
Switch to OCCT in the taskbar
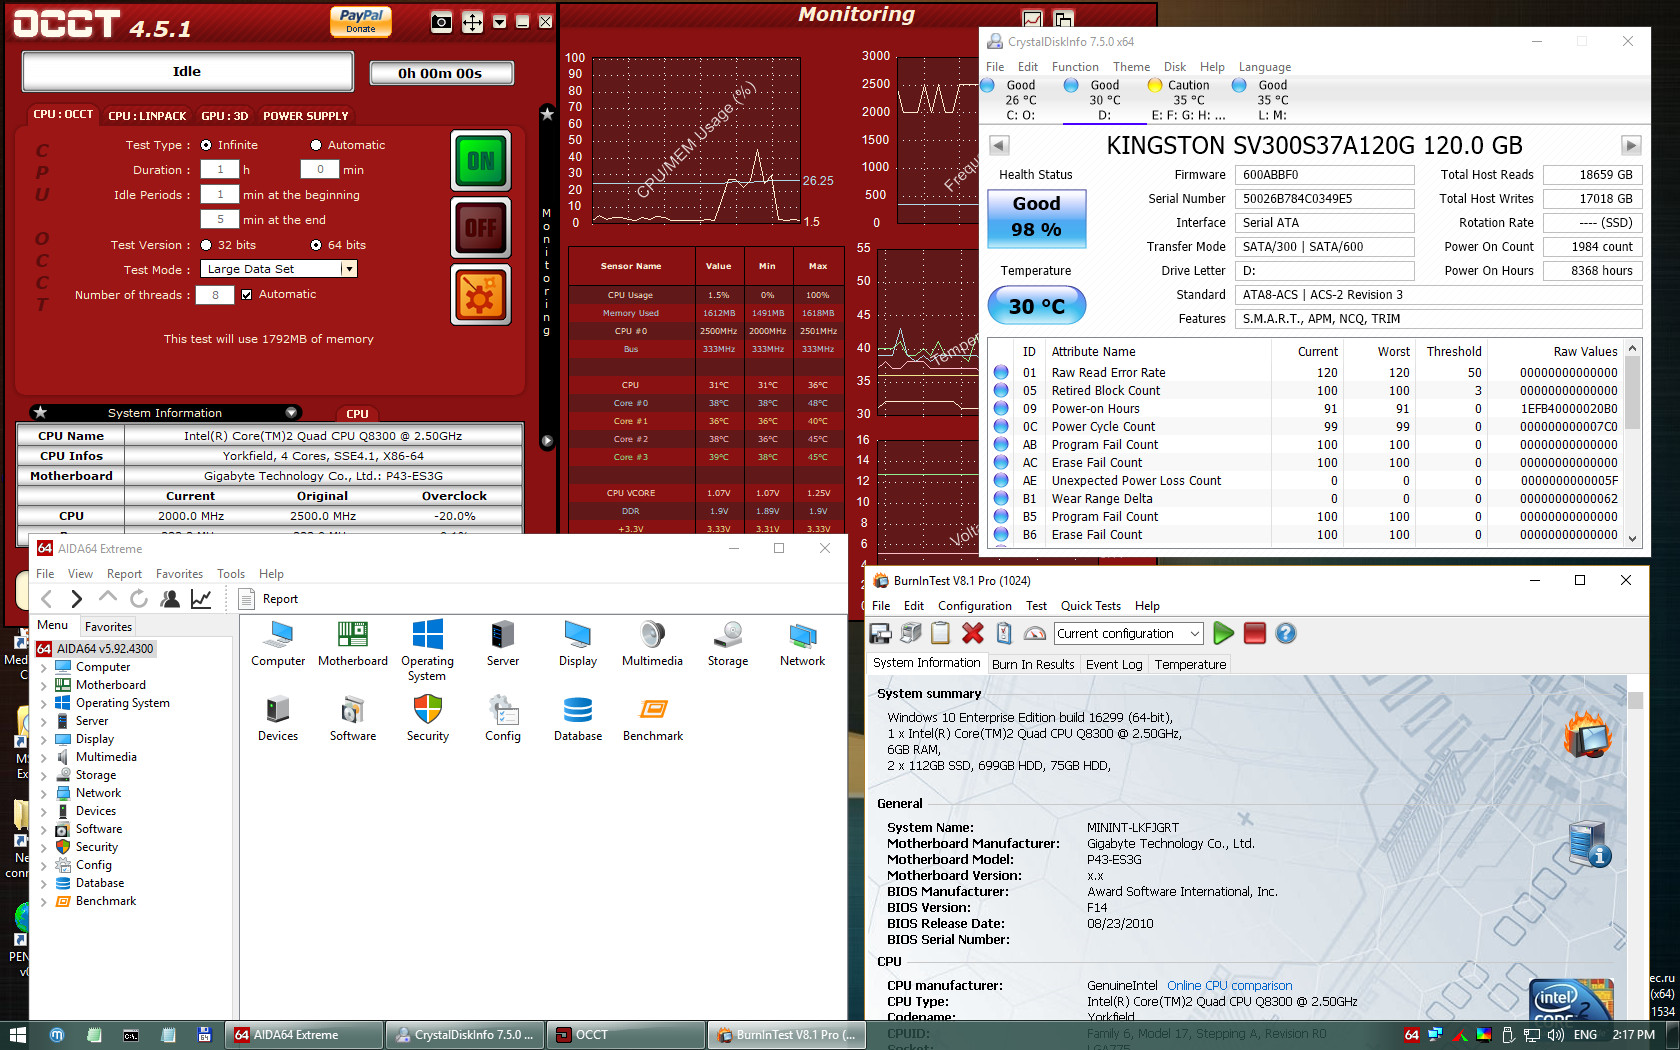click(x=627, y=1035)
